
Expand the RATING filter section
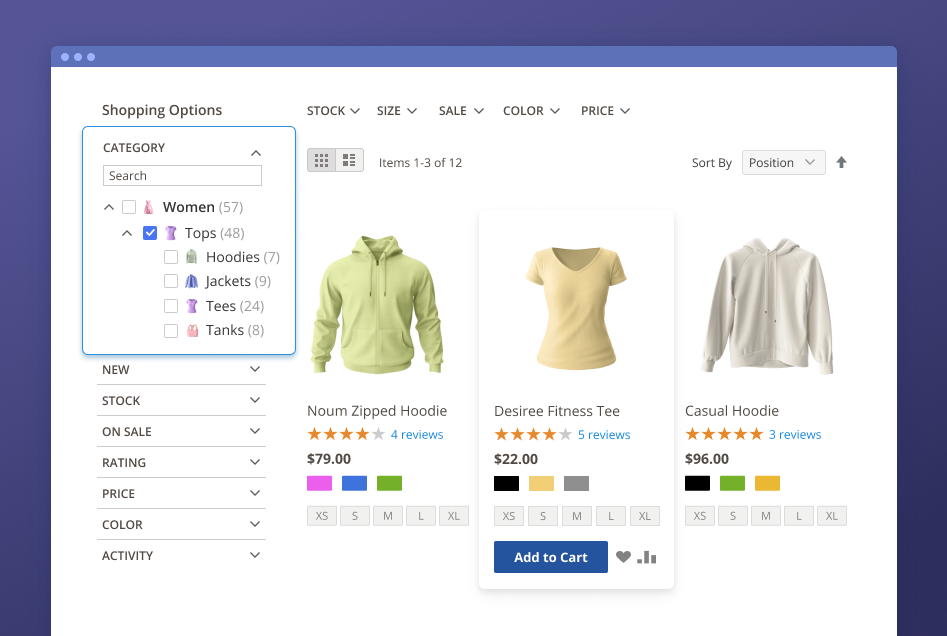click(x=181, y=463)
